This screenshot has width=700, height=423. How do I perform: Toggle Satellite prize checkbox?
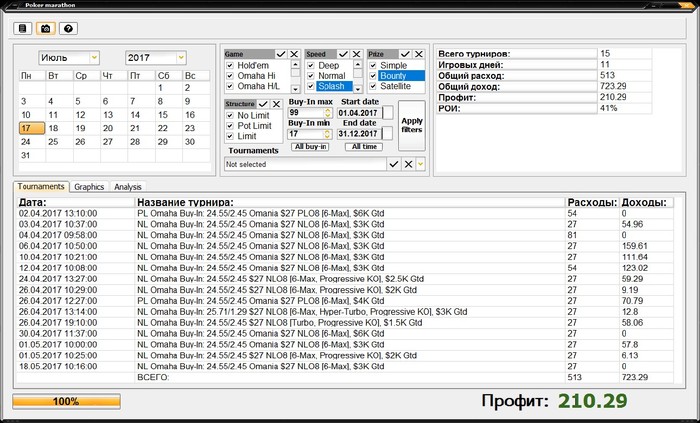[373, 86]
